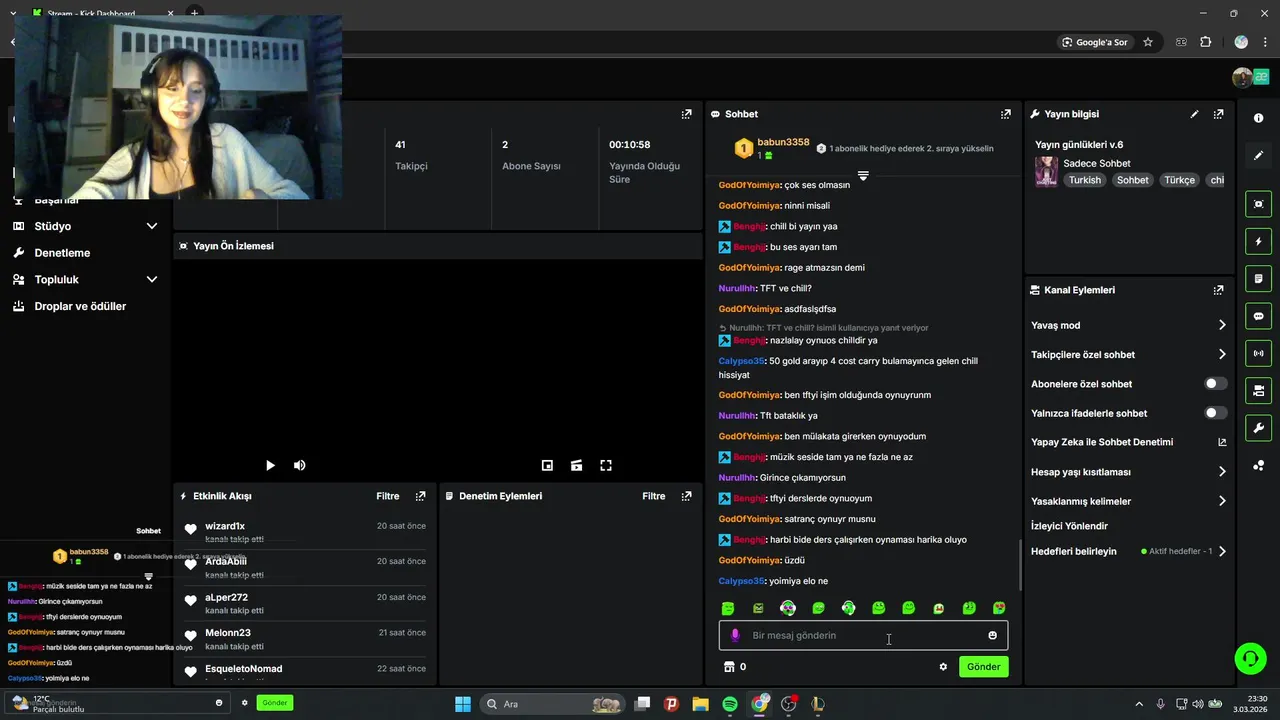This screenshot has width=1280, height=720.
Task: Toggle the broadcast signal panel icon
Action: [1258, 353]
